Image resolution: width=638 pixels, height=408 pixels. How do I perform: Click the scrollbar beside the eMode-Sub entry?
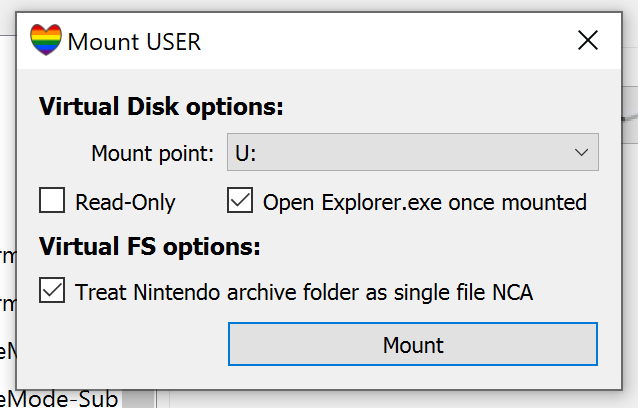click(143, 399)
